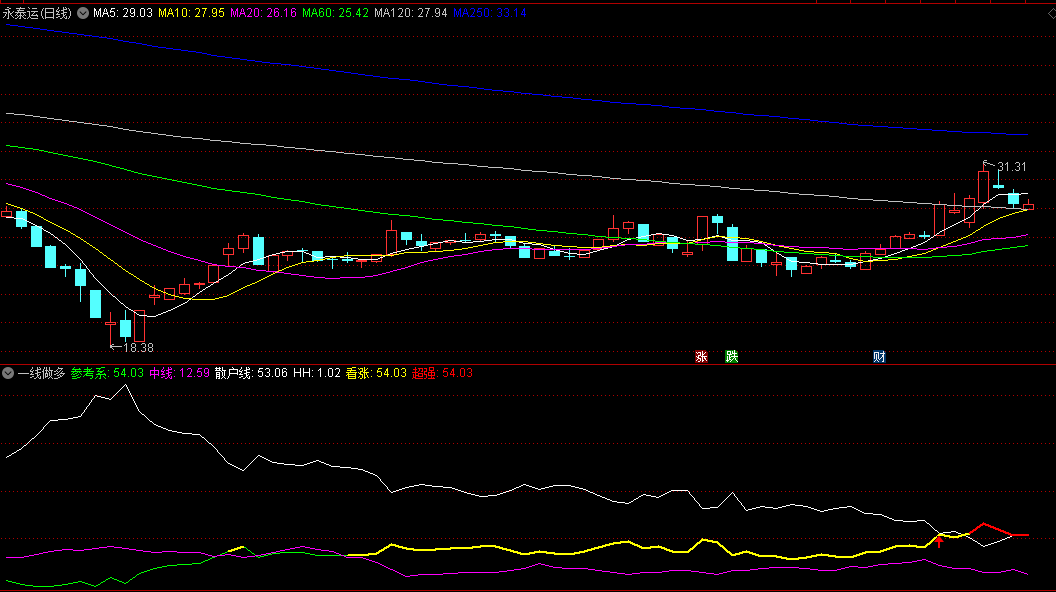
Task: Select the MA20: 26.16 label
Action: point(263,13)
